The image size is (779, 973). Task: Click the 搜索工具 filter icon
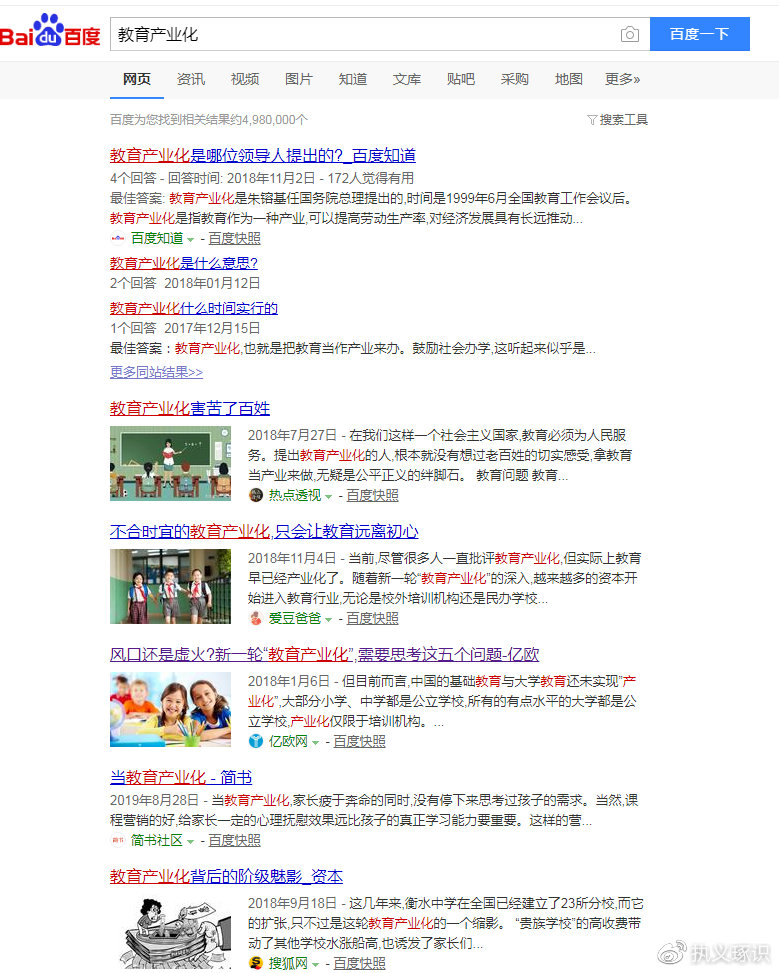pyautogui.click(x=592, y=120)
